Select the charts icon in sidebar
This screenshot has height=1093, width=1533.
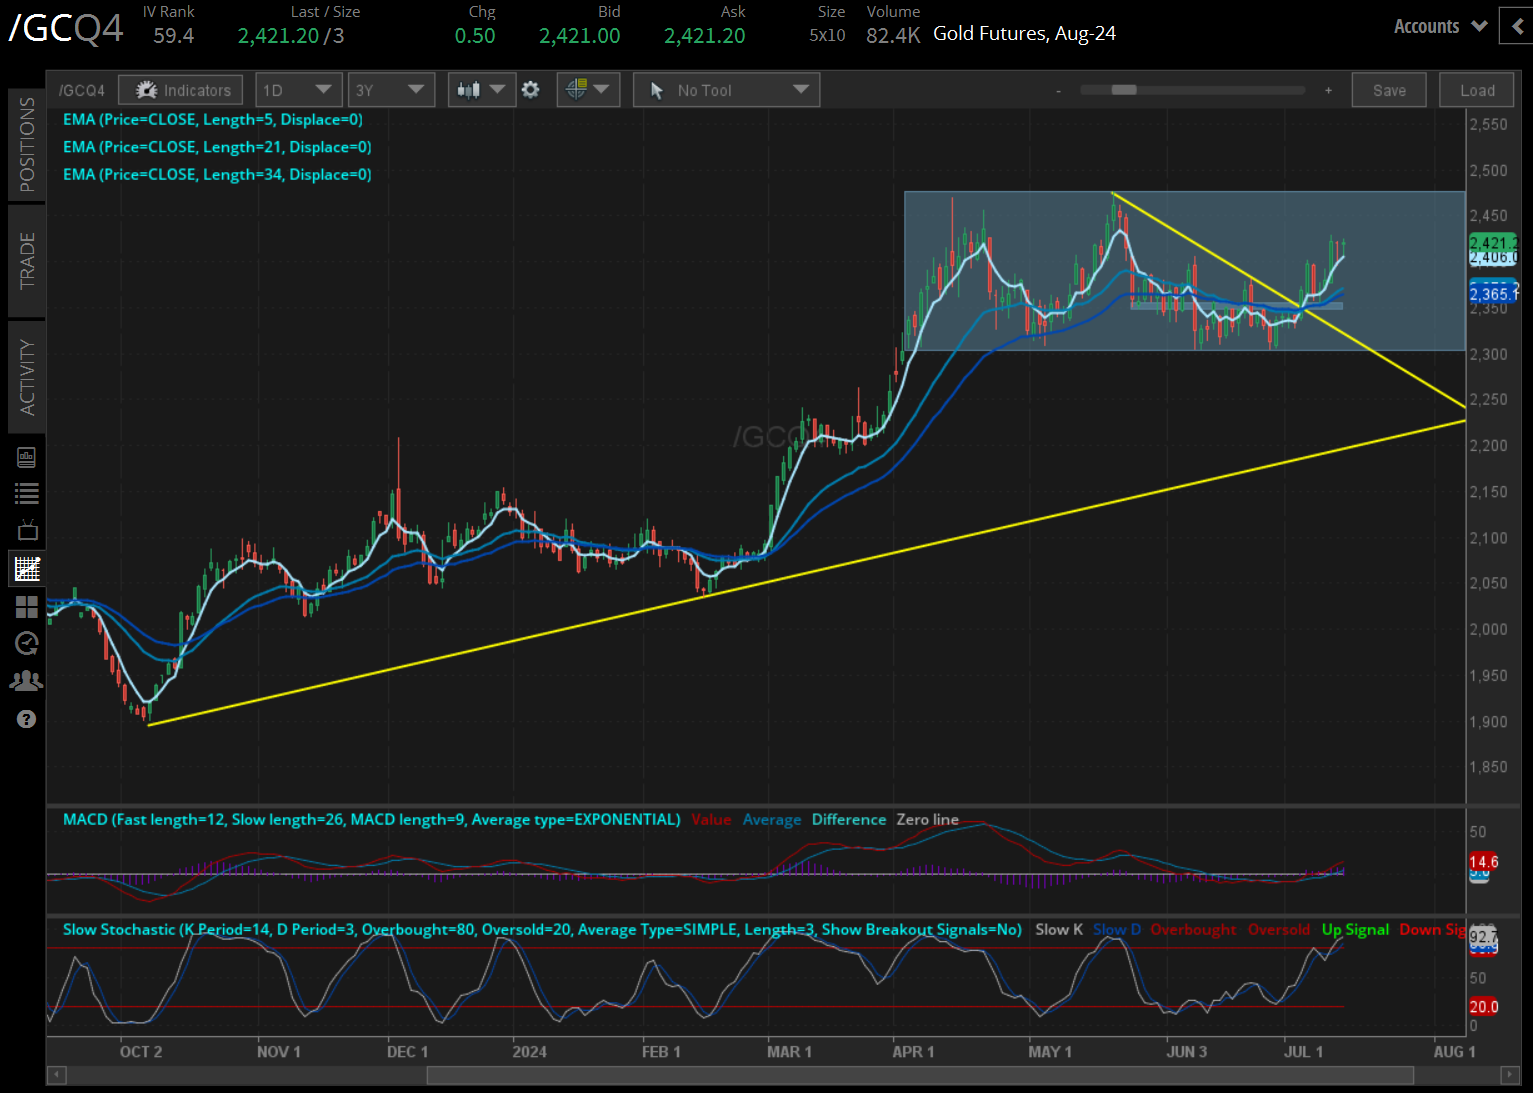[26, 569]
